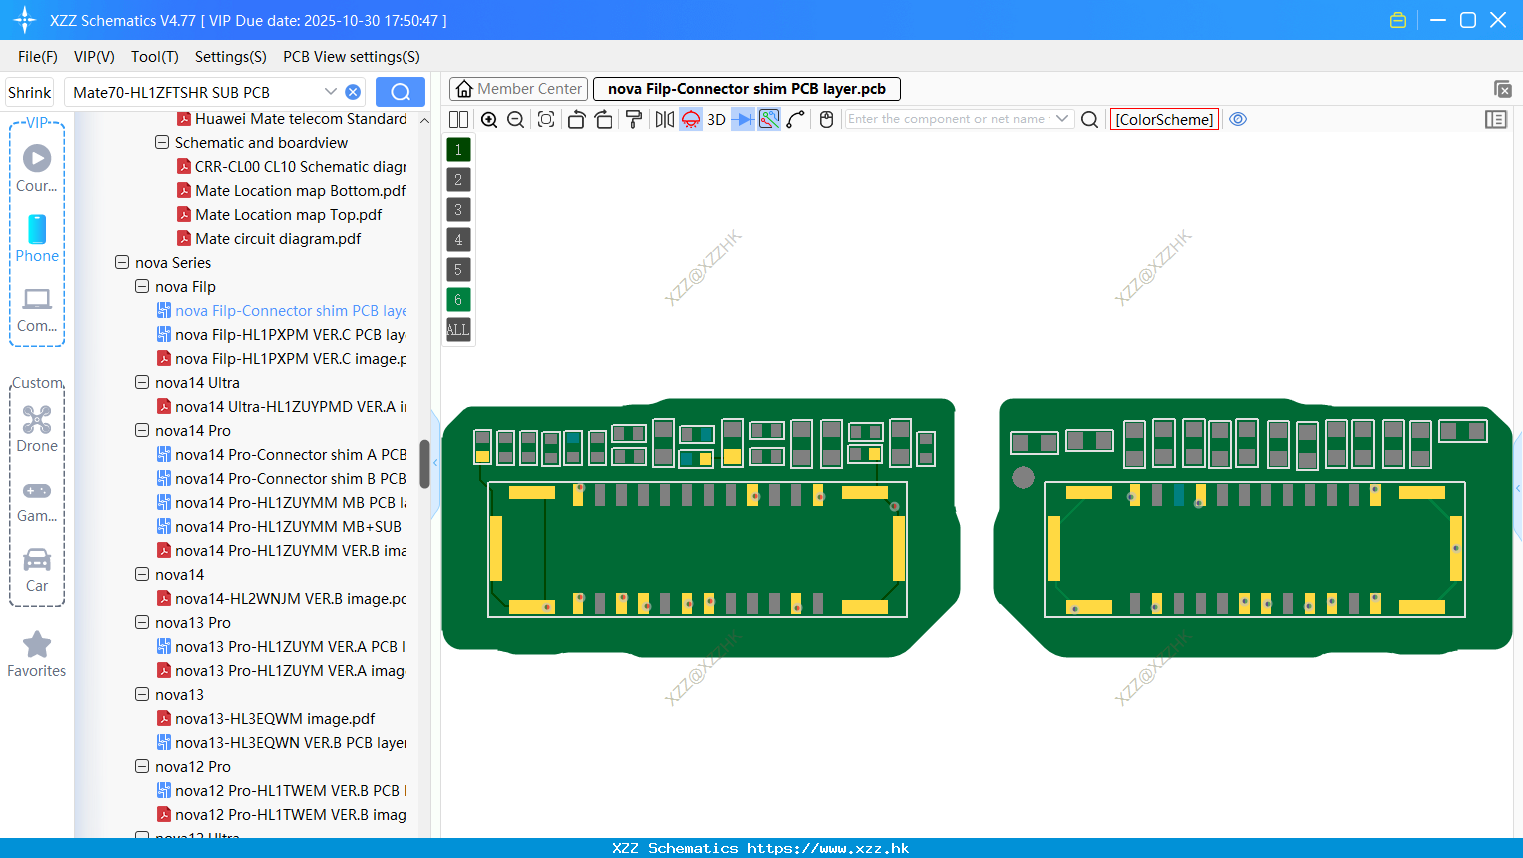
Task: Click the VIP gift icon in title bar
Action: point(1398,20)
